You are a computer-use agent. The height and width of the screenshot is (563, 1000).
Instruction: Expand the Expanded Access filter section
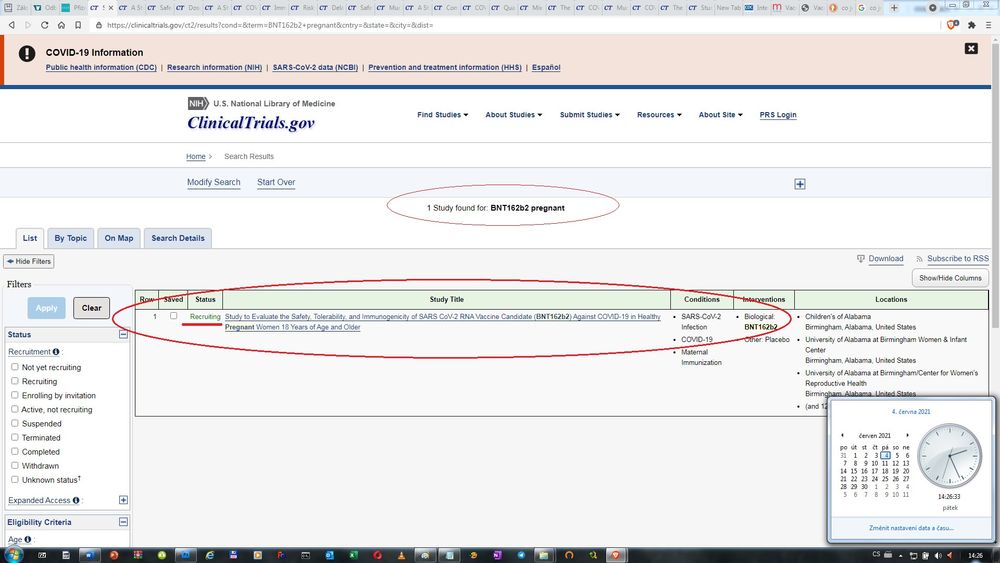click(124, 501)
